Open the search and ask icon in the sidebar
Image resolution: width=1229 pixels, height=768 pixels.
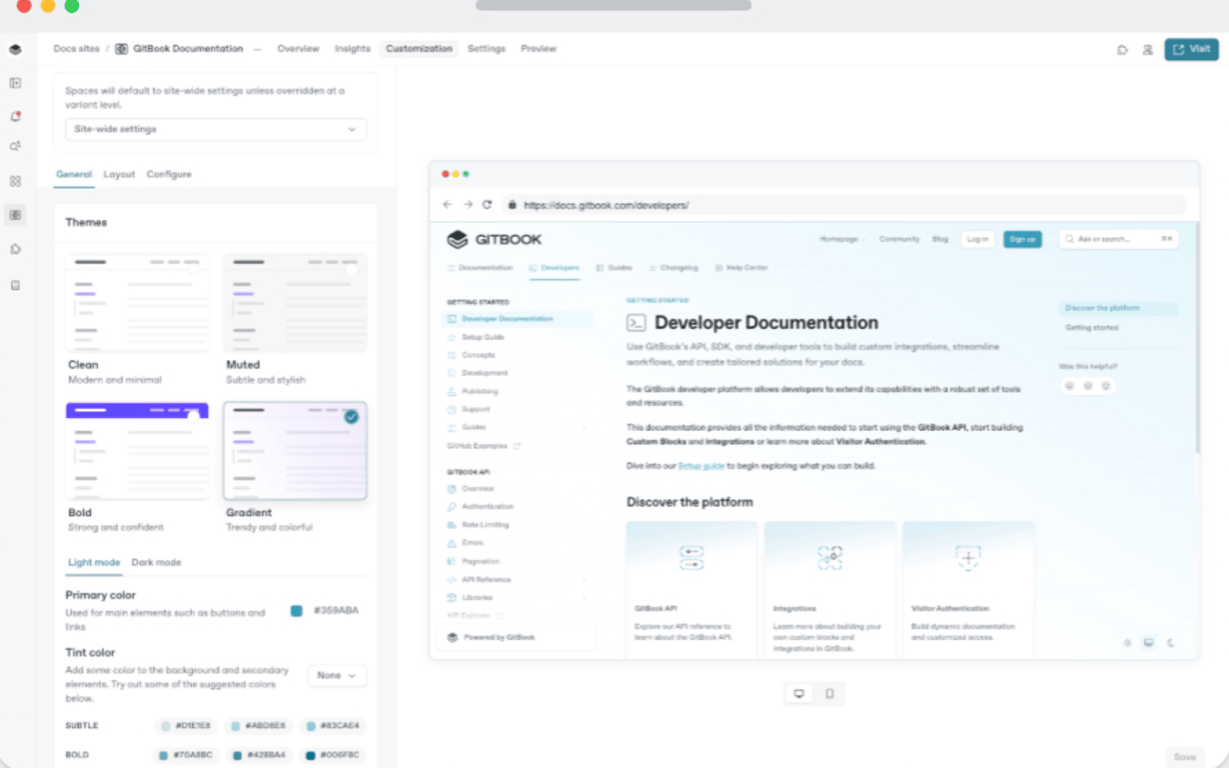(x=15, y=146)
